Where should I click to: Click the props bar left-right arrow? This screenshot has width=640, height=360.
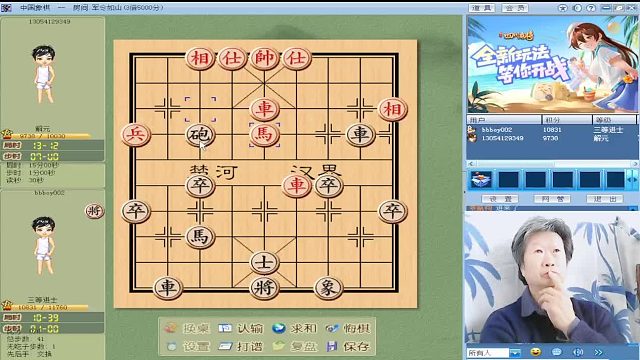point(632,180)
